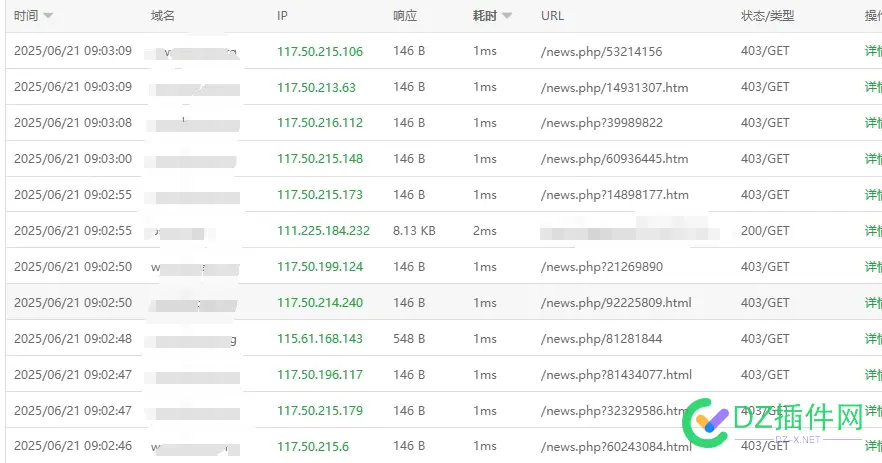
Task: Select URL text /news.php/14931307.htm
Action: coord(614,87)
